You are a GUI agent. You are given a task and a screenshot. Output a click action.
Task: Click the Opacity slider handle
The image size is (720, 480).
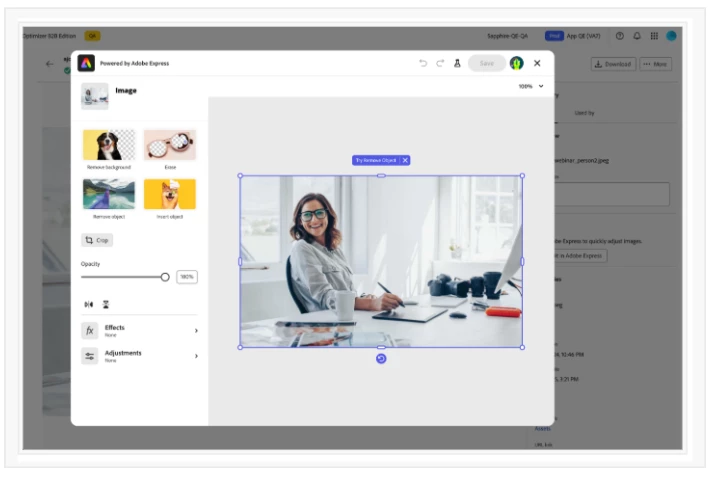[165, 277]
